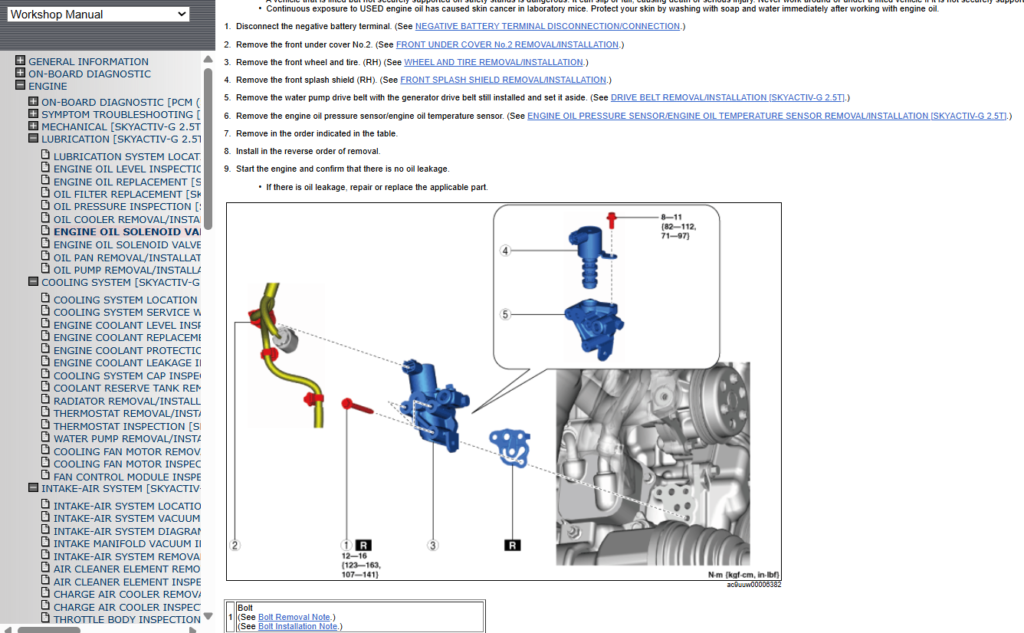Click the page icon beside OIL COOLER REMOVAL/INSTA
This screenshot has height=633, width=1024.
45,219
